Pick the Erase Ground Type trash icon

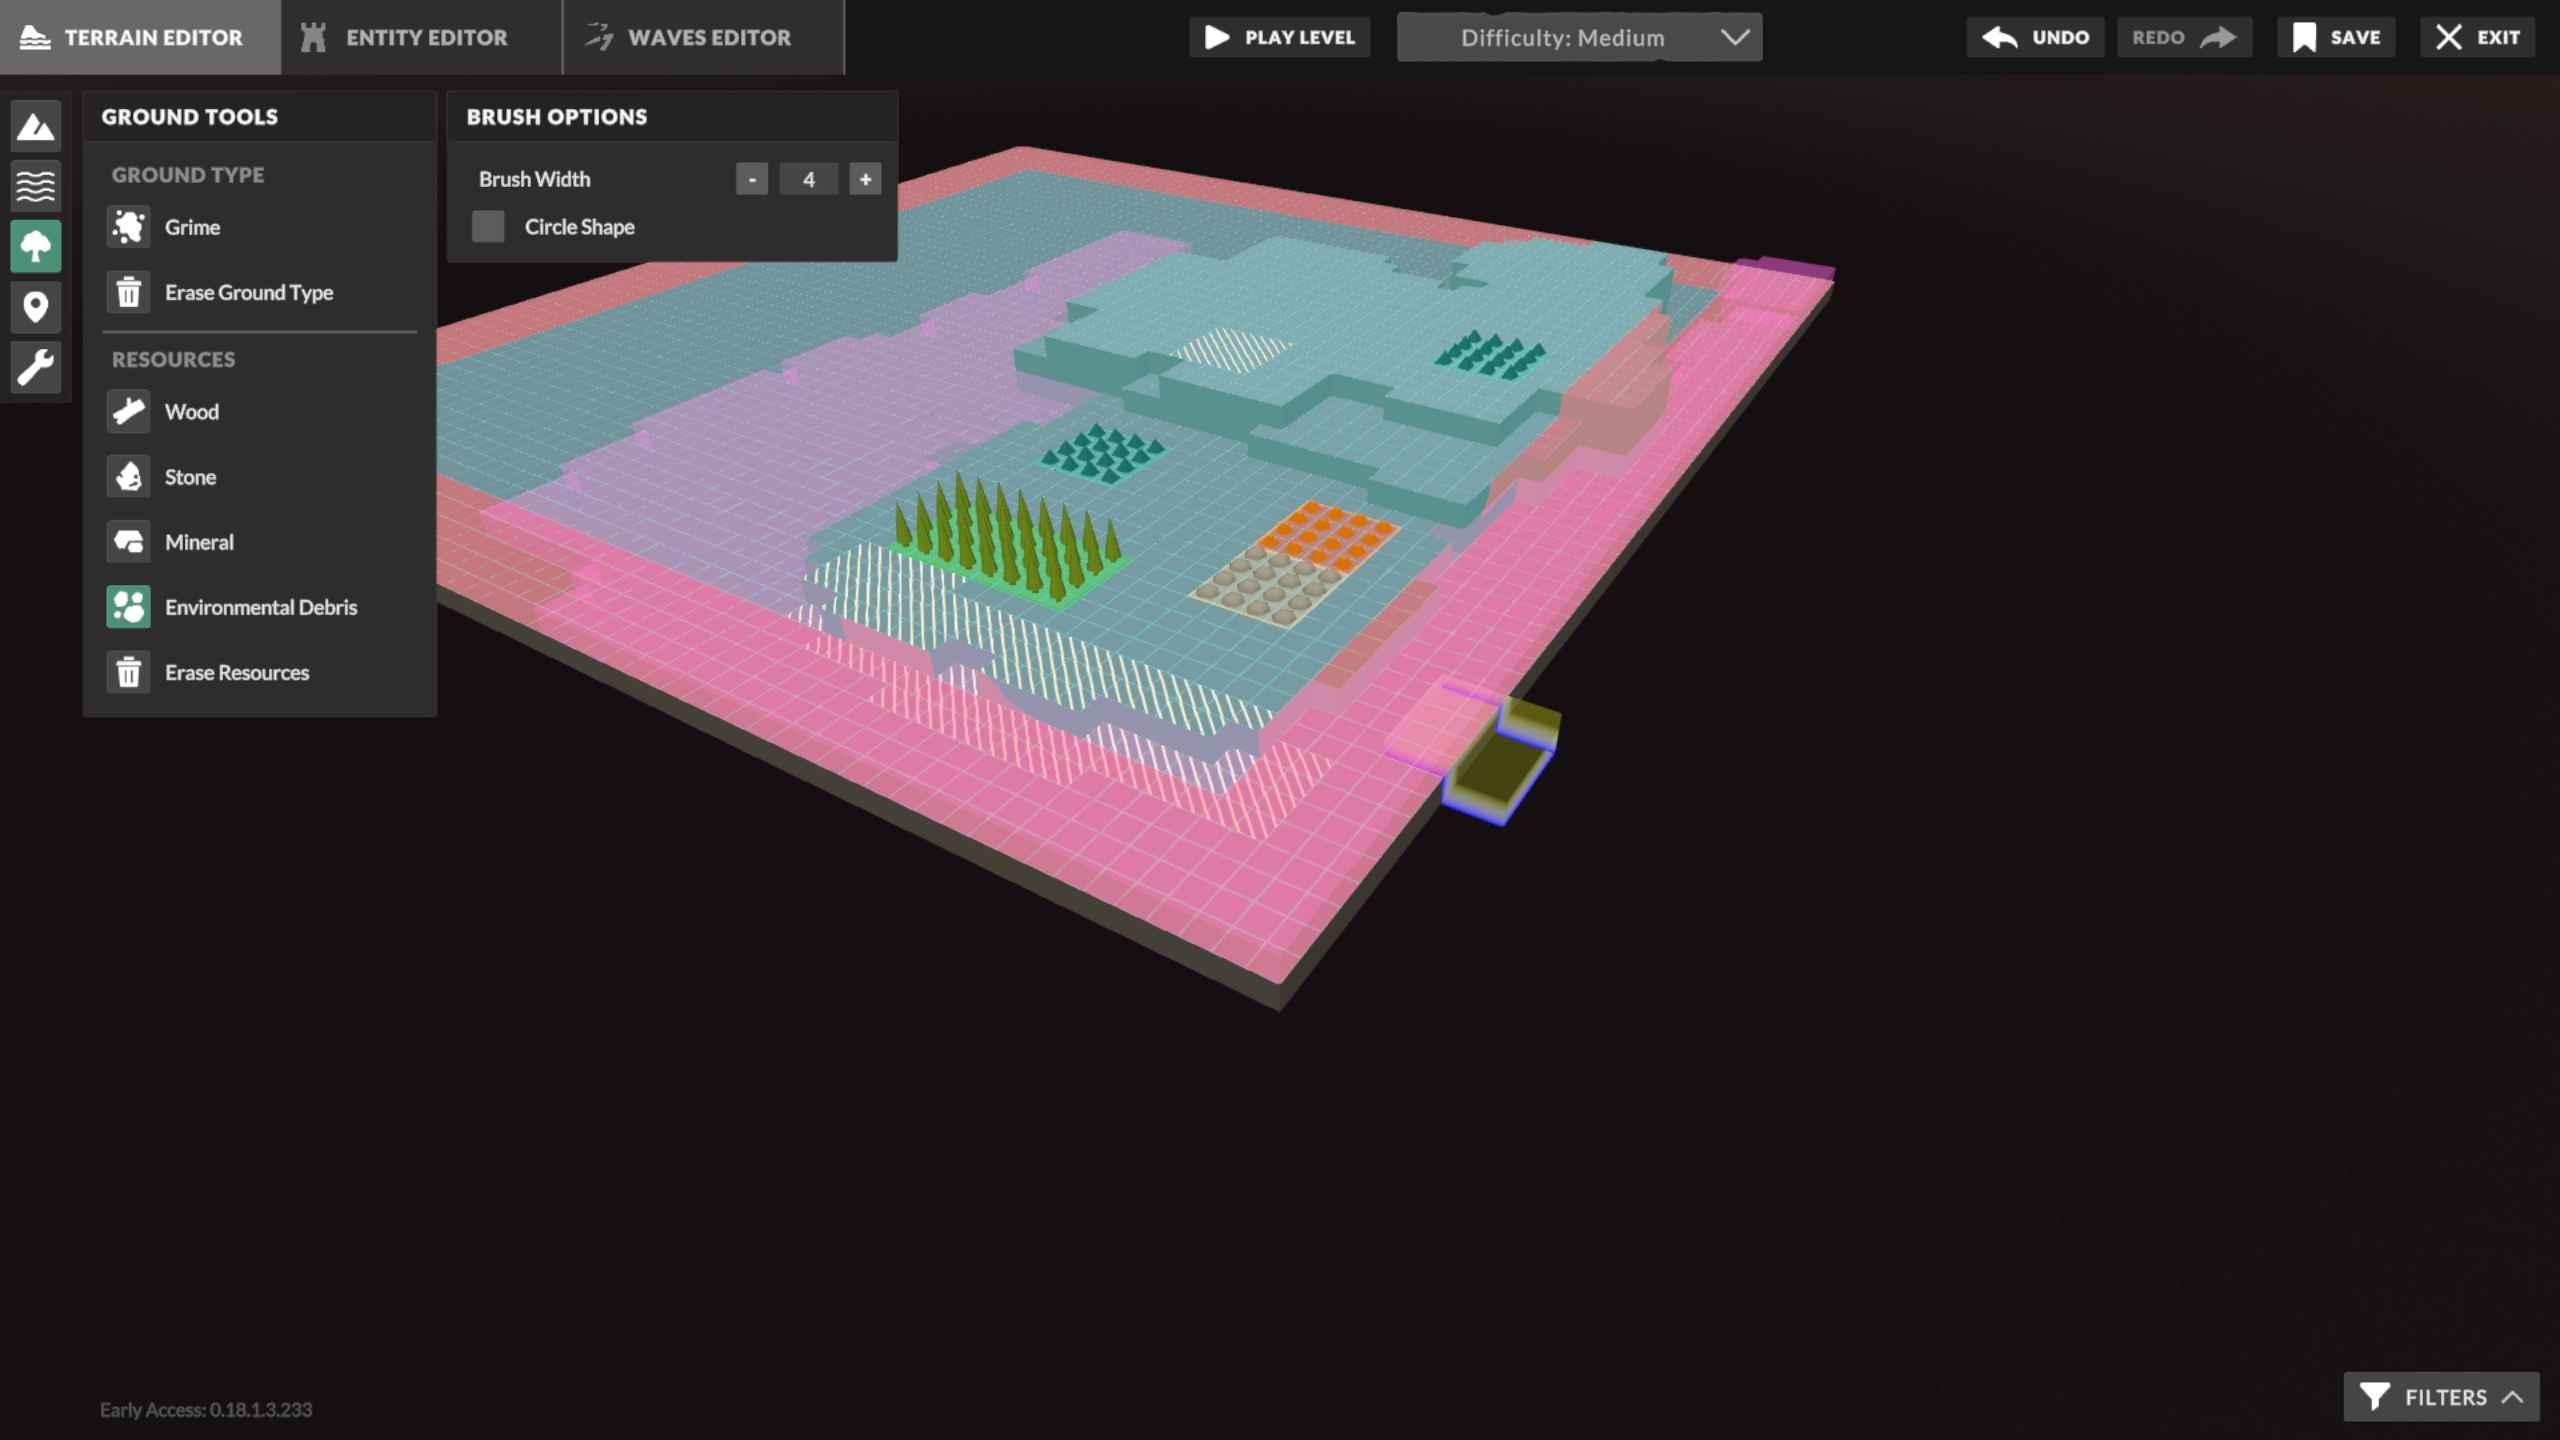pyautogui.click(x=129, y=292)
